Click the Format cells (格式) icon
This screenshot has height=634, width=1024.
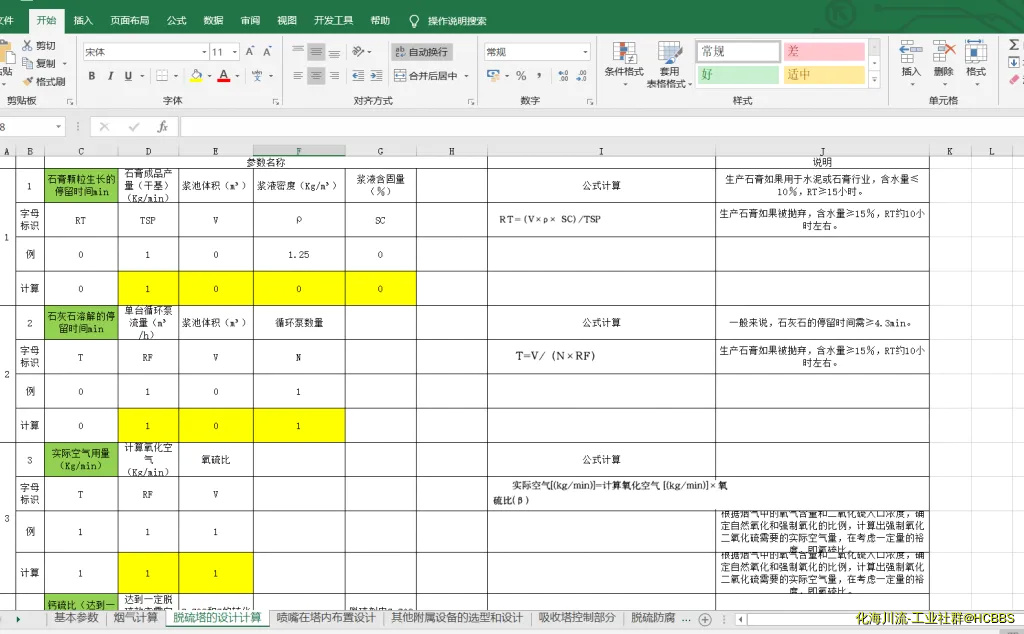[976, 52]
